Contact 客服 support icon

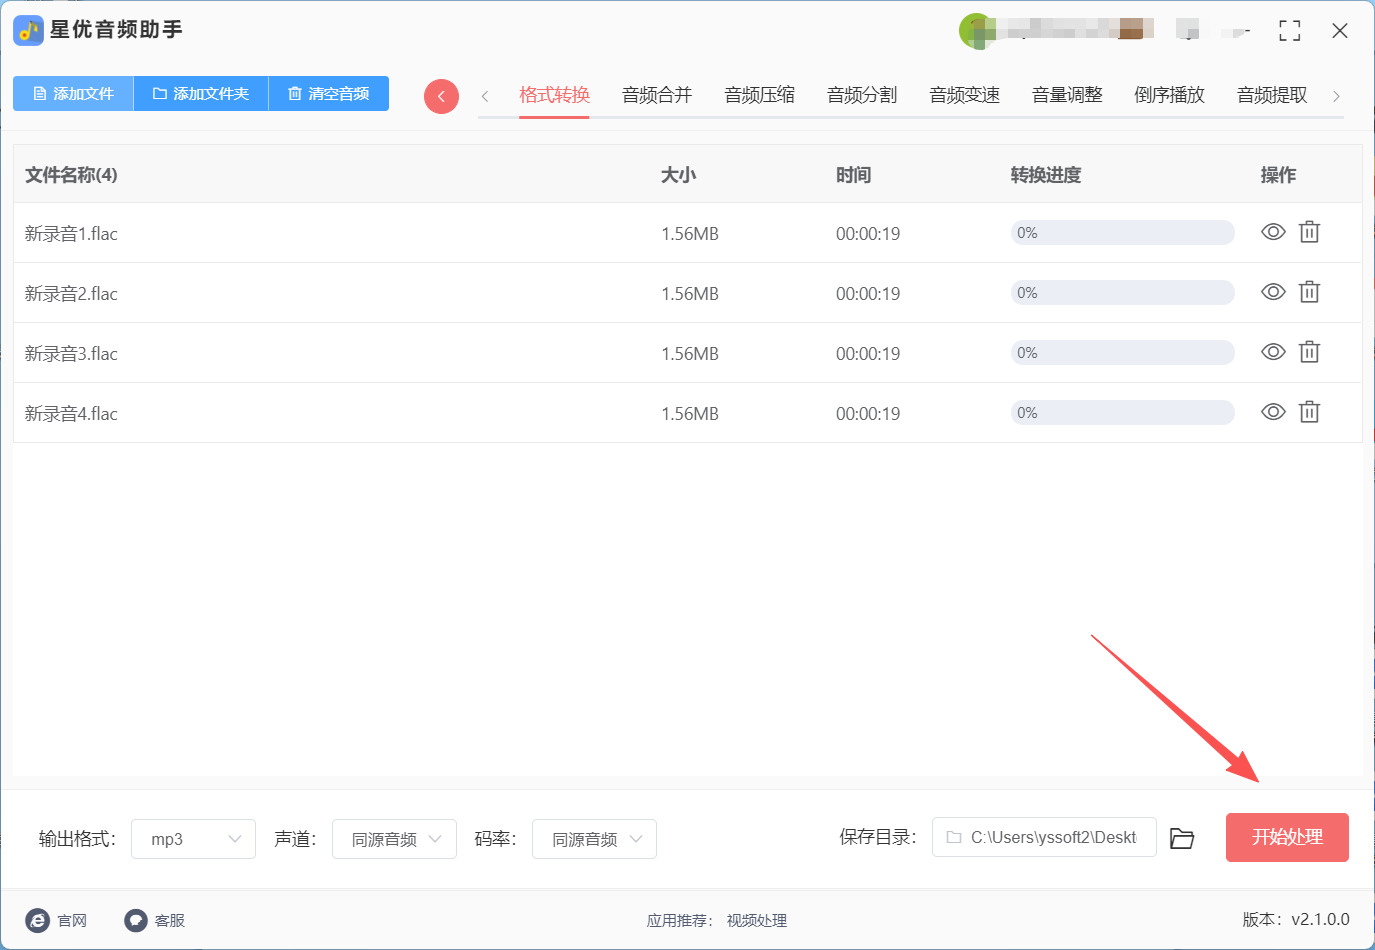[136, 920]
